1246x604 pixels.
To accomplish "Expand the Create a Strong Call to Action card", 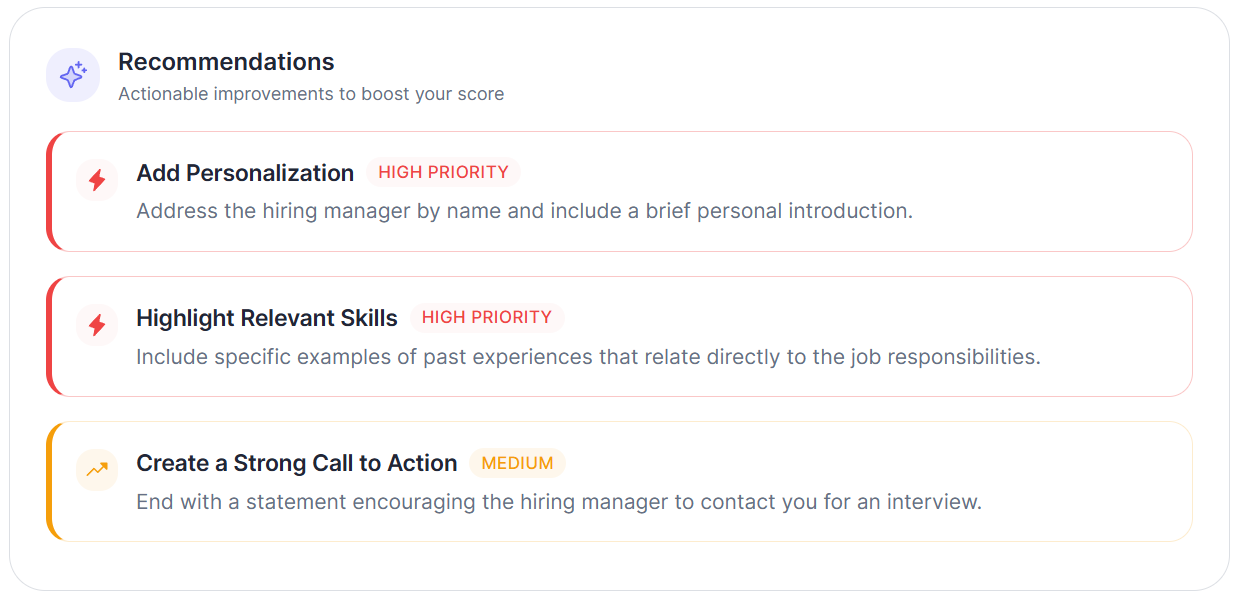I will (620, 481).
